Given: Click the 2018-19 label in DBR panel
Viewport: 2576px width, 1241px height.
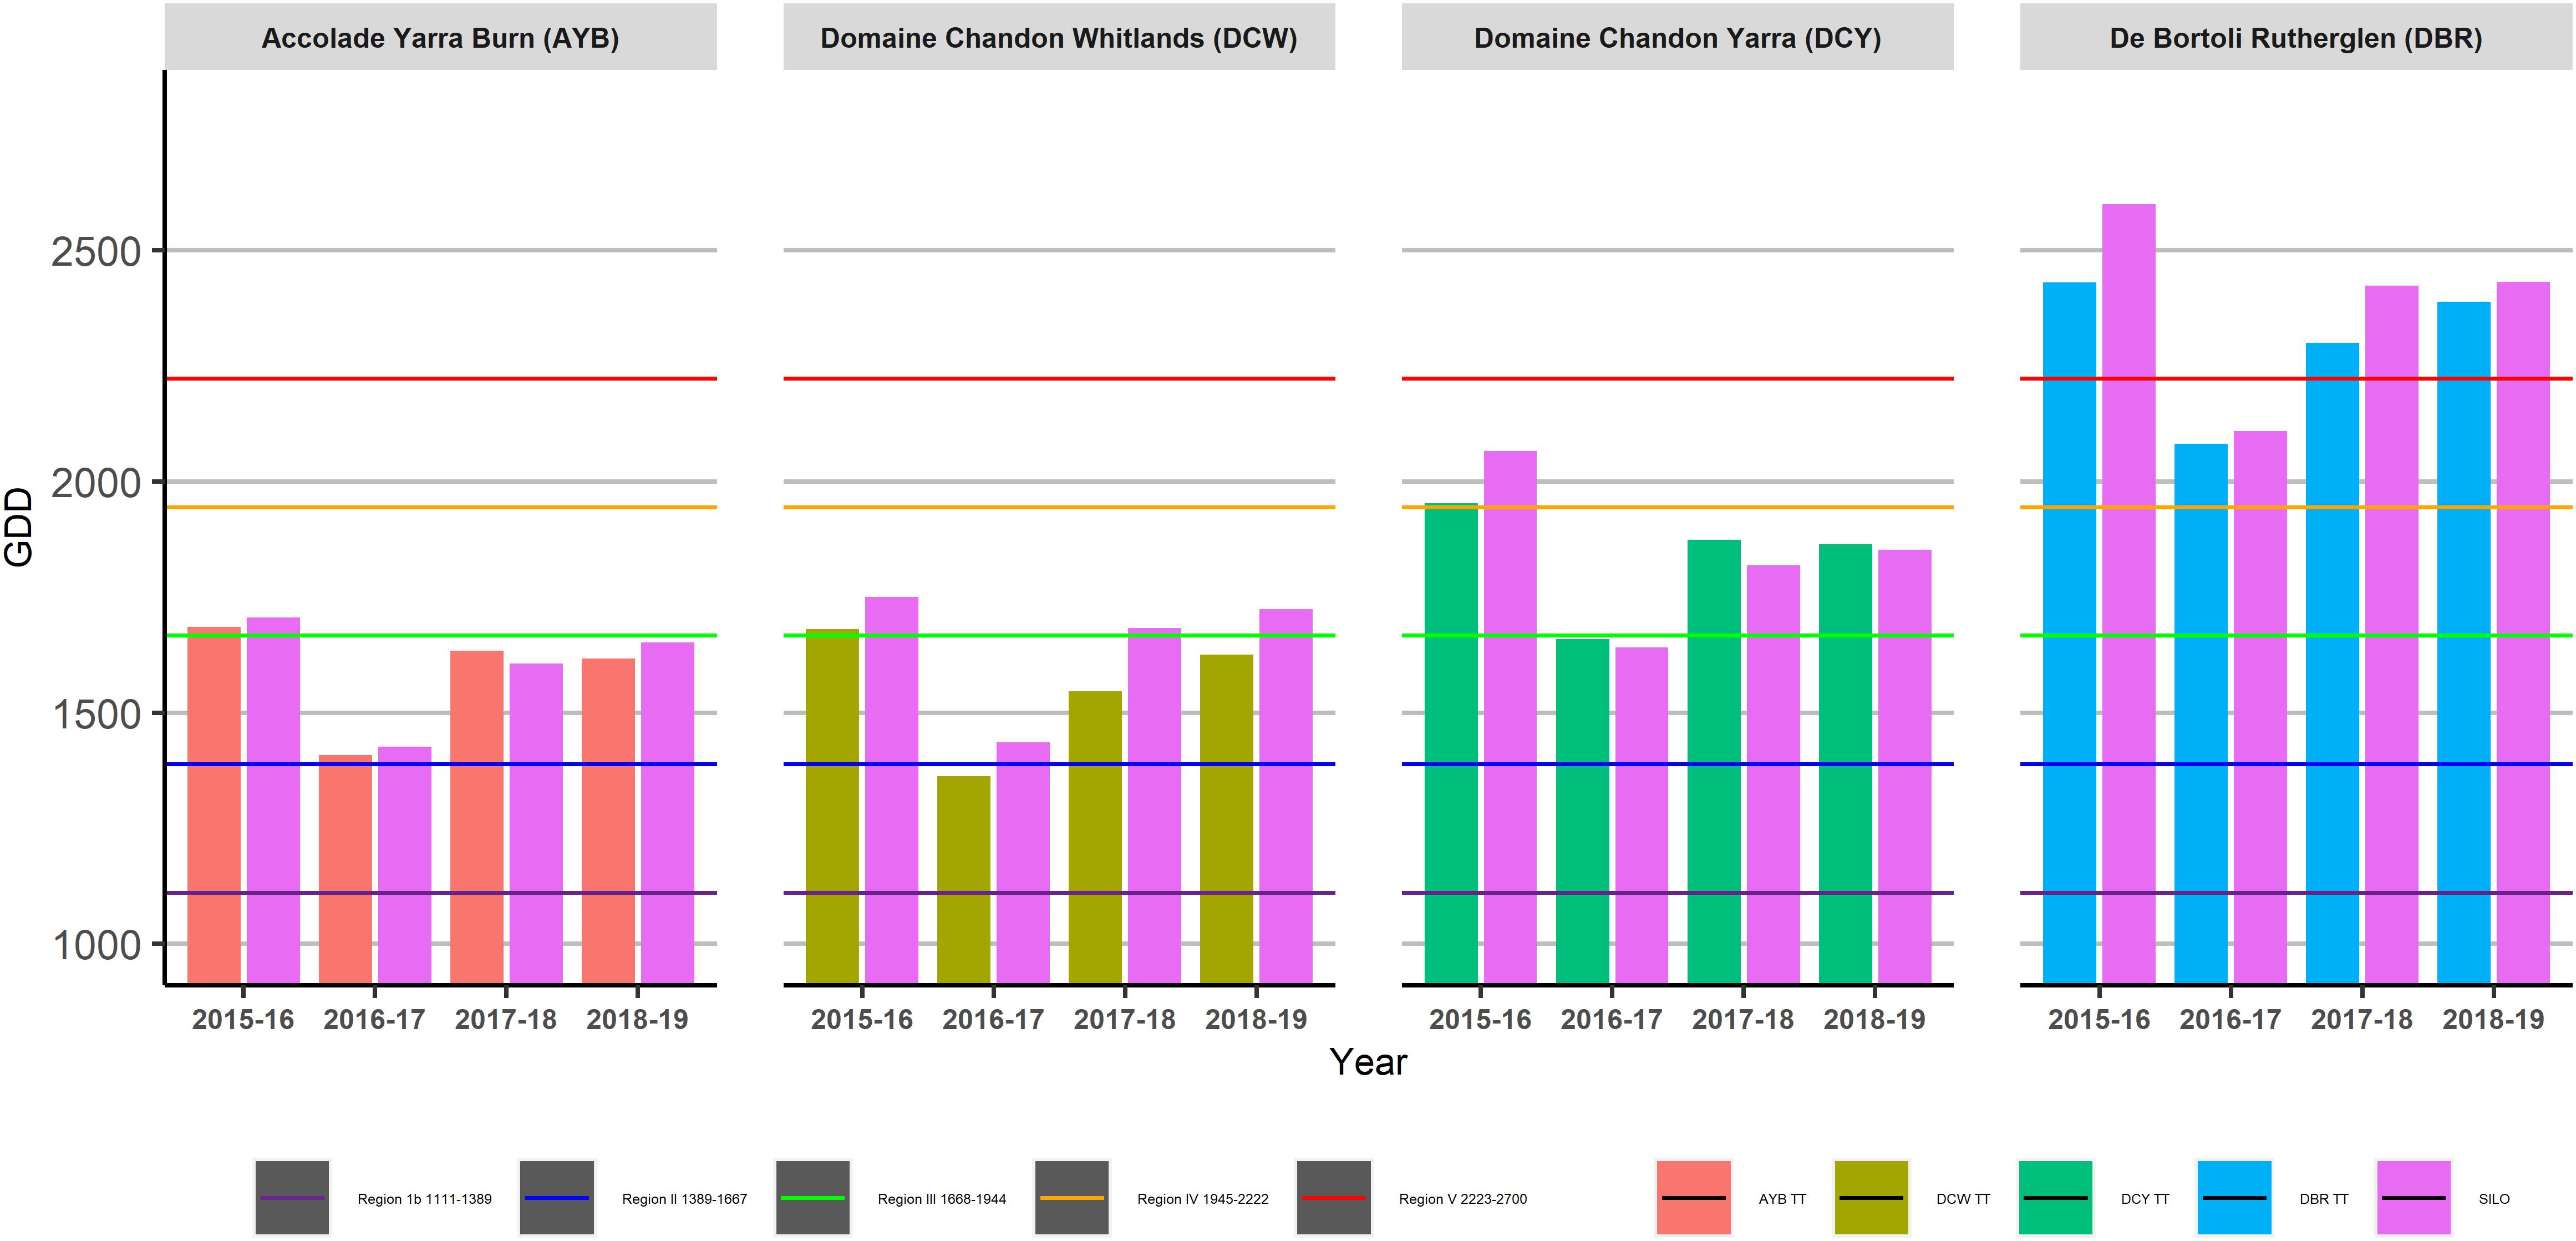Looking at the screenshot, I should pos(2493,1019).
